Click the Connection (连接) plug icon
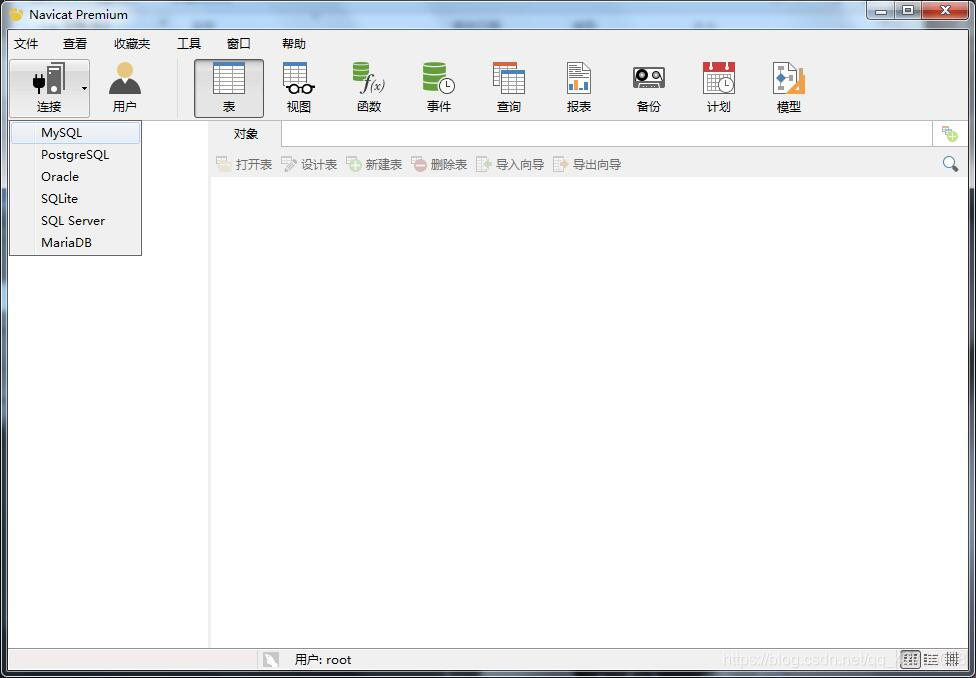Screen dimensions: 976x678 49,78
